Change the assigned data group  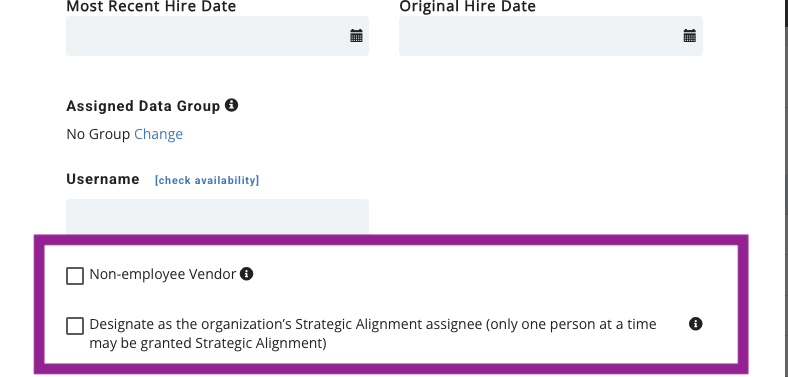click(158, 134)
